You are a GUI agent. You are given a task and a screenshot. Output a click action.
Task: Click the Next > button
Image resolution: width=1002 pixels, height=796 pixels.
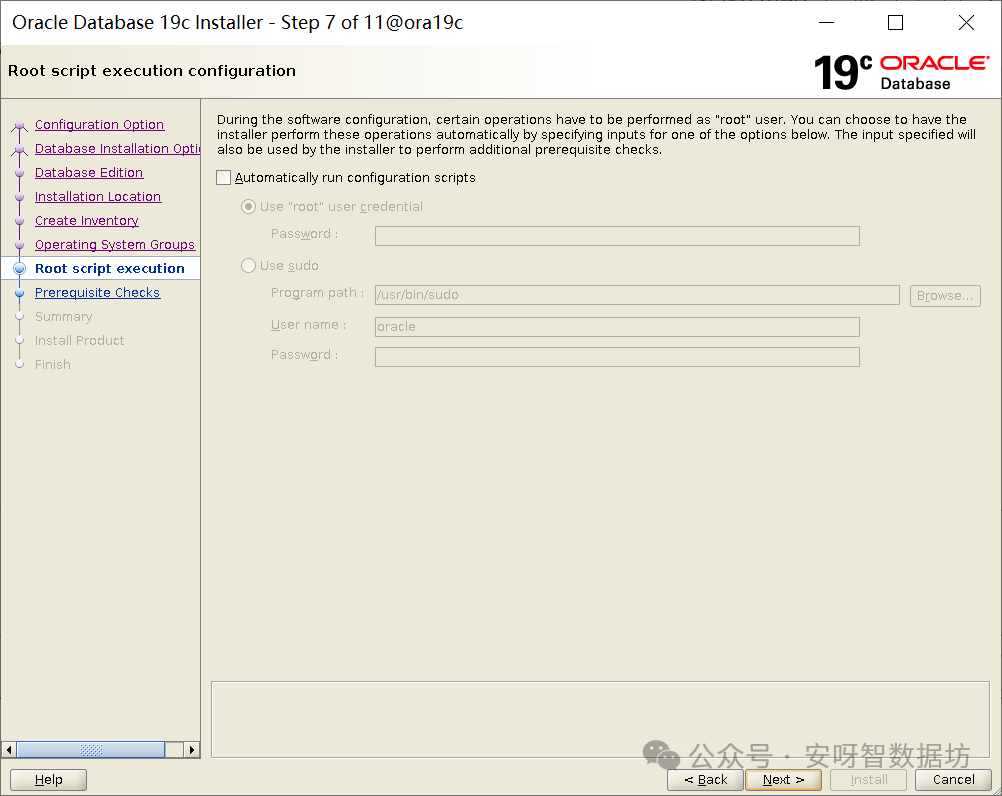(x=783, y=779)
